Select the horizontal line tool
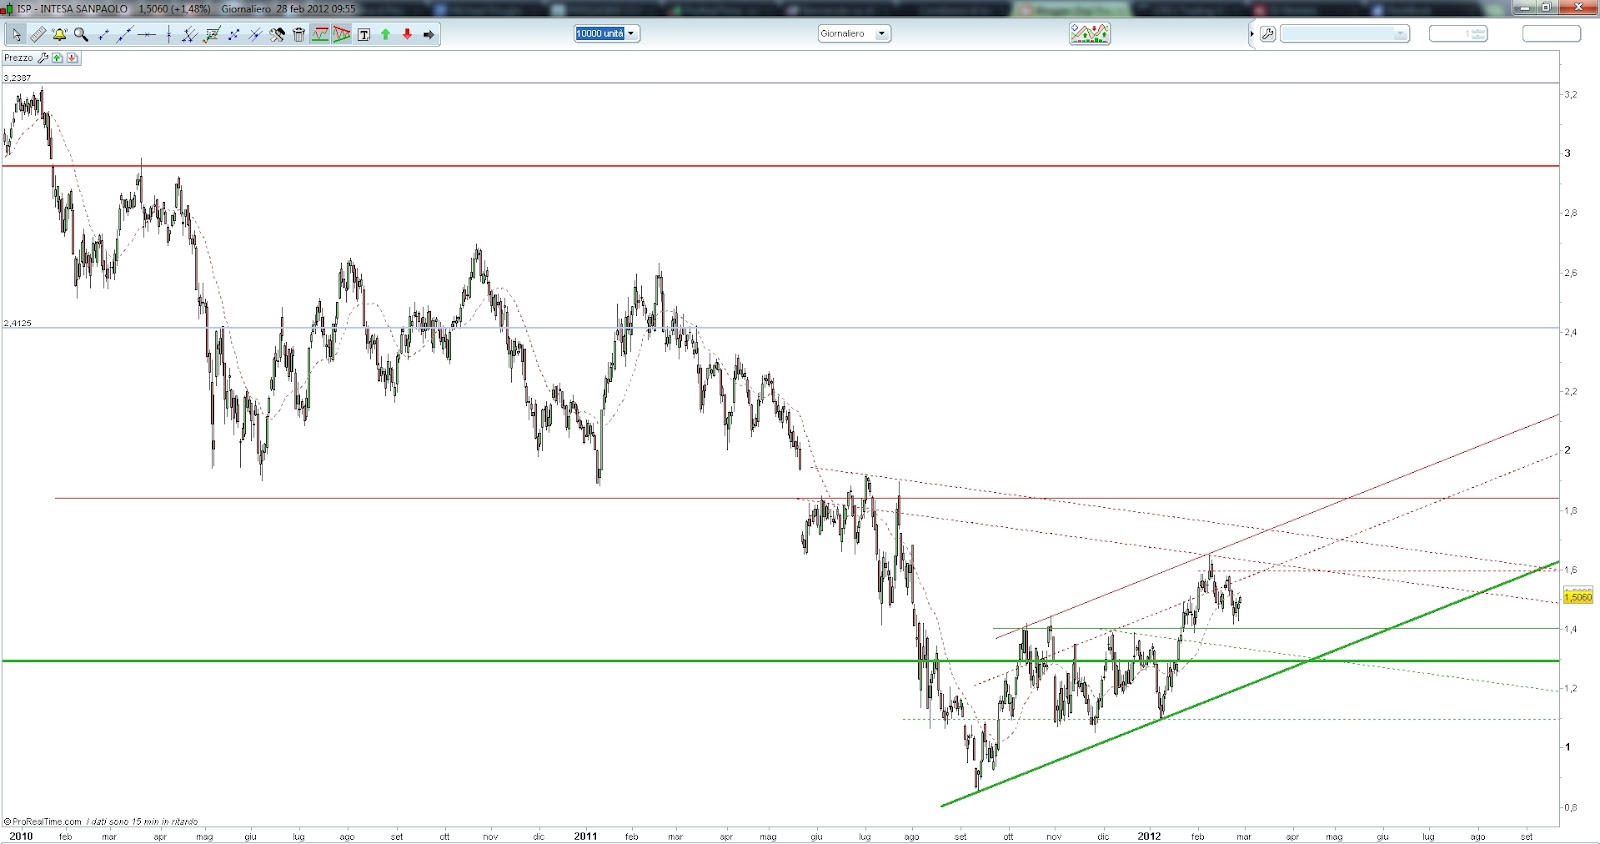The width and height of the screenshot is (1600, 844). 147,34
